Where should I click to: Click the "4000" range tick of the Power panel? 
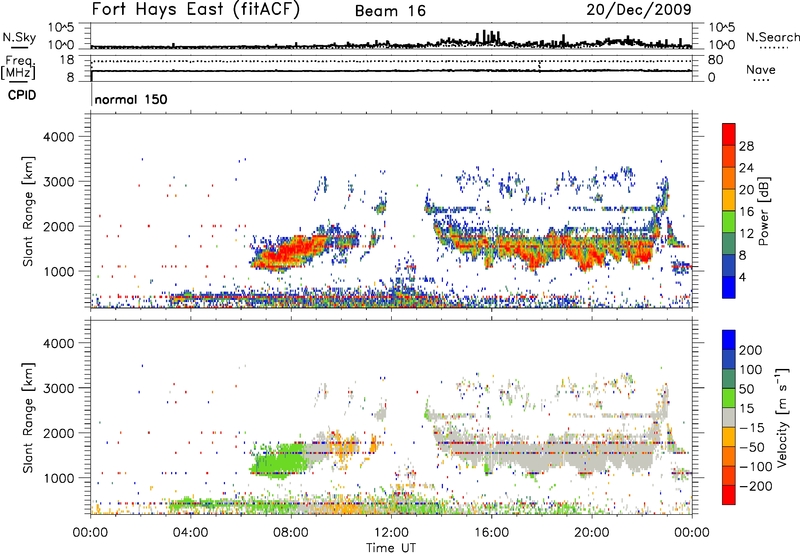[x=59, y=137]
